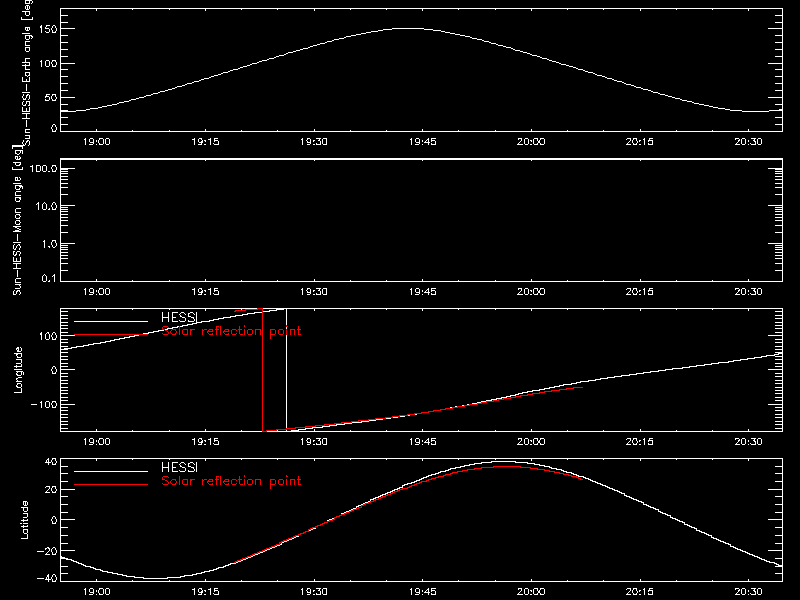Click the 150 tick on Earth angle axis

pos(48,30)
